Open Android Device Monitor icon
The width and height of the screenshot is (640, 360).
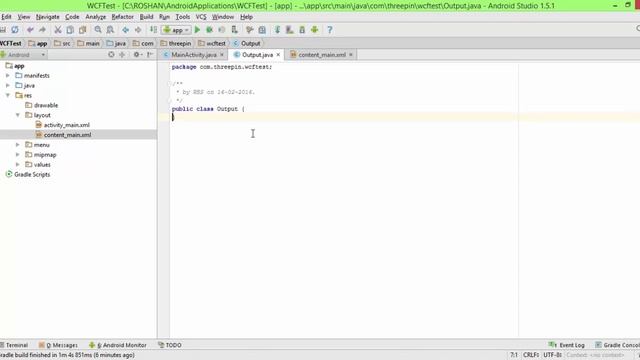pos(314,30)
